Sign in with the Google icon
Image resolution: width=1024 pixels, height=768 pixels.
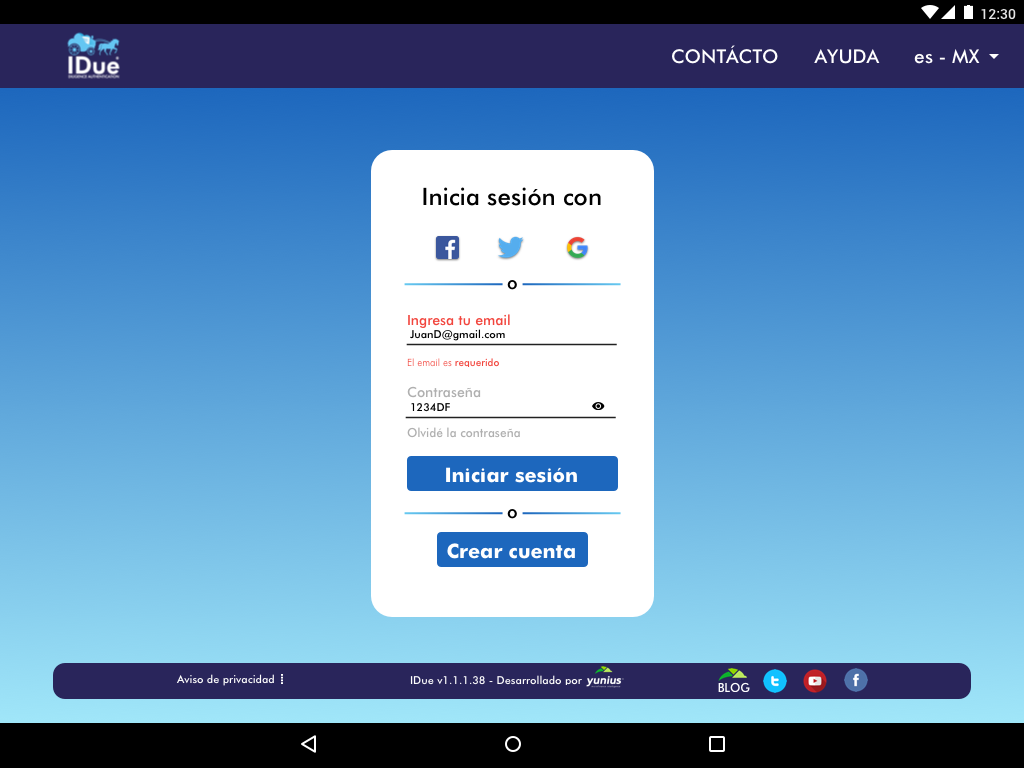[577, 248]
